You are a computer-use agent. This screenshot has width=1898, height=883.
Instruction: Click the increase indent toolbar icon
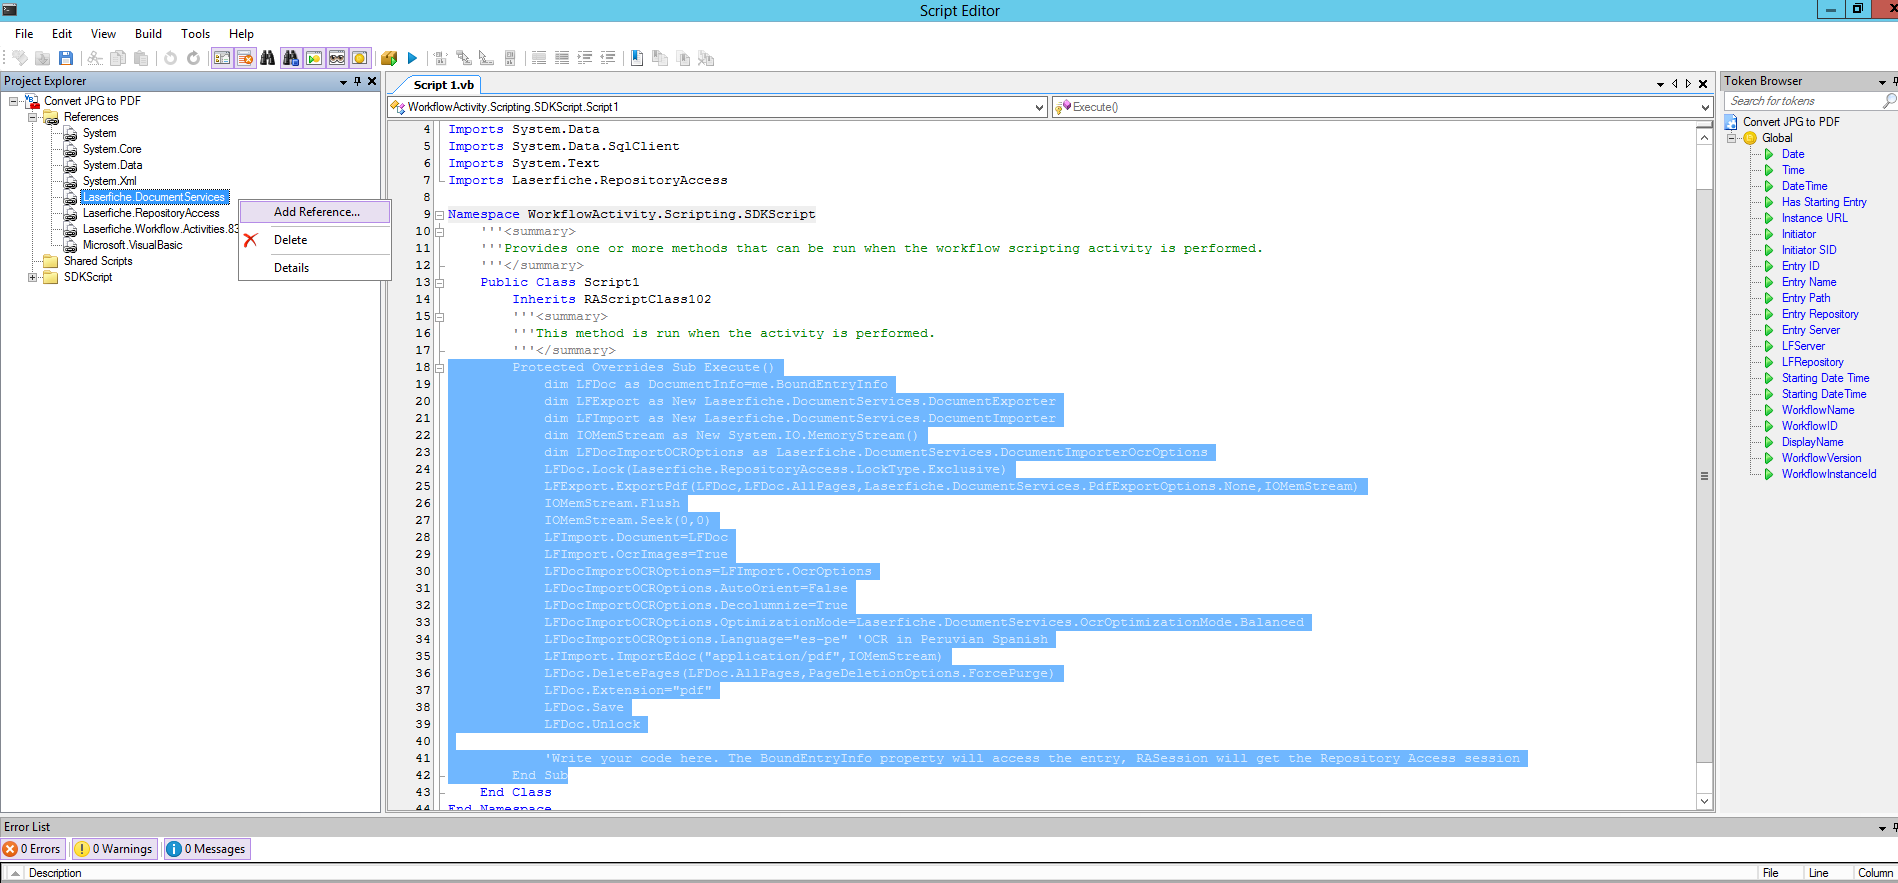click(x=585, y=58)
